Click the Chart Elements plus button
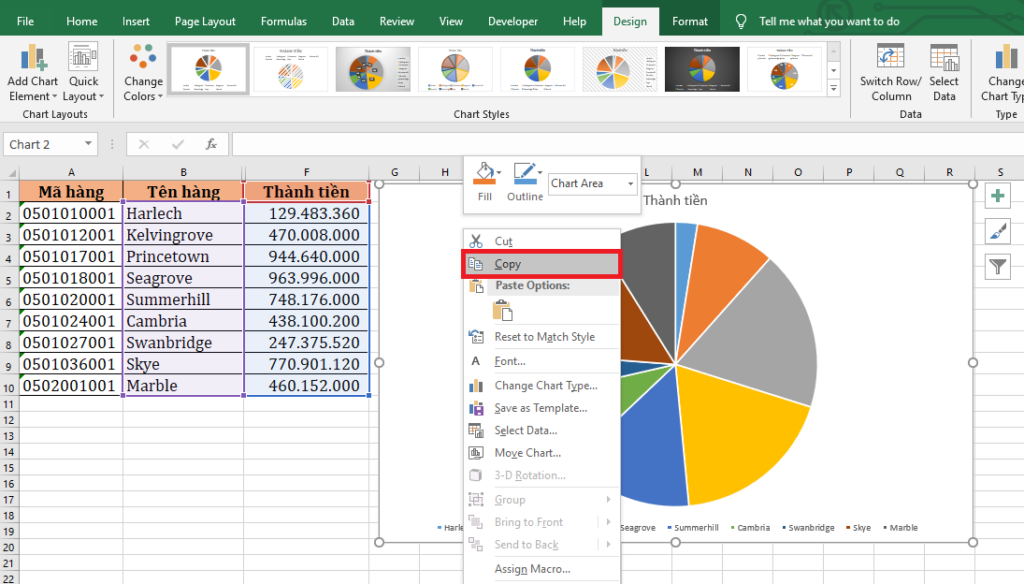The height and width of the screenshot is (584, 1024). 998,196
